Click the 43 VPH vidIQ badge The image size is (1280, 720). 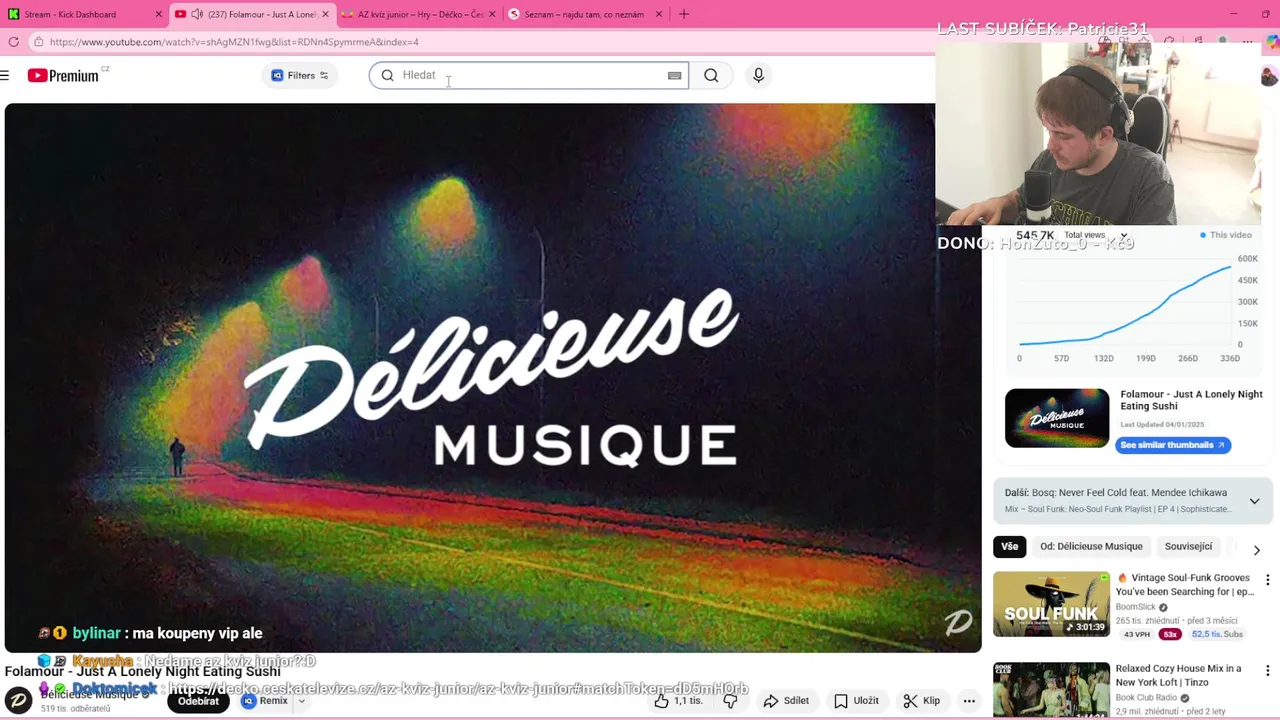(1136, 634)
